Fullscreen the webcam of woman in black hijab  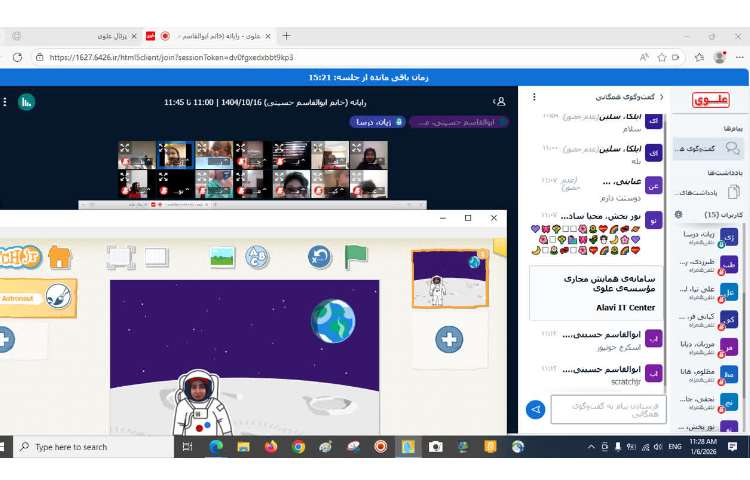click(x=356, y=148)
